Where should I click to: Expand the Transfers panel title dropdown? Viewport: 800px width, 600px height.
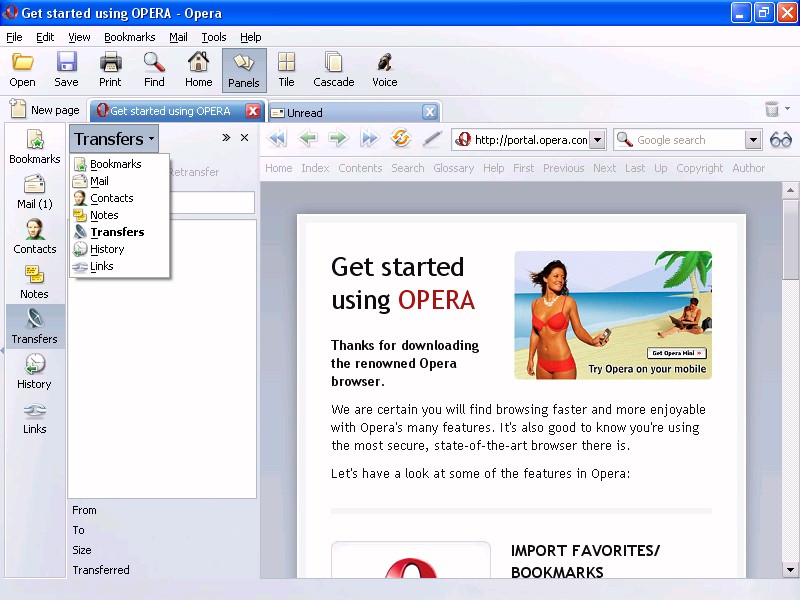(114, 139)
